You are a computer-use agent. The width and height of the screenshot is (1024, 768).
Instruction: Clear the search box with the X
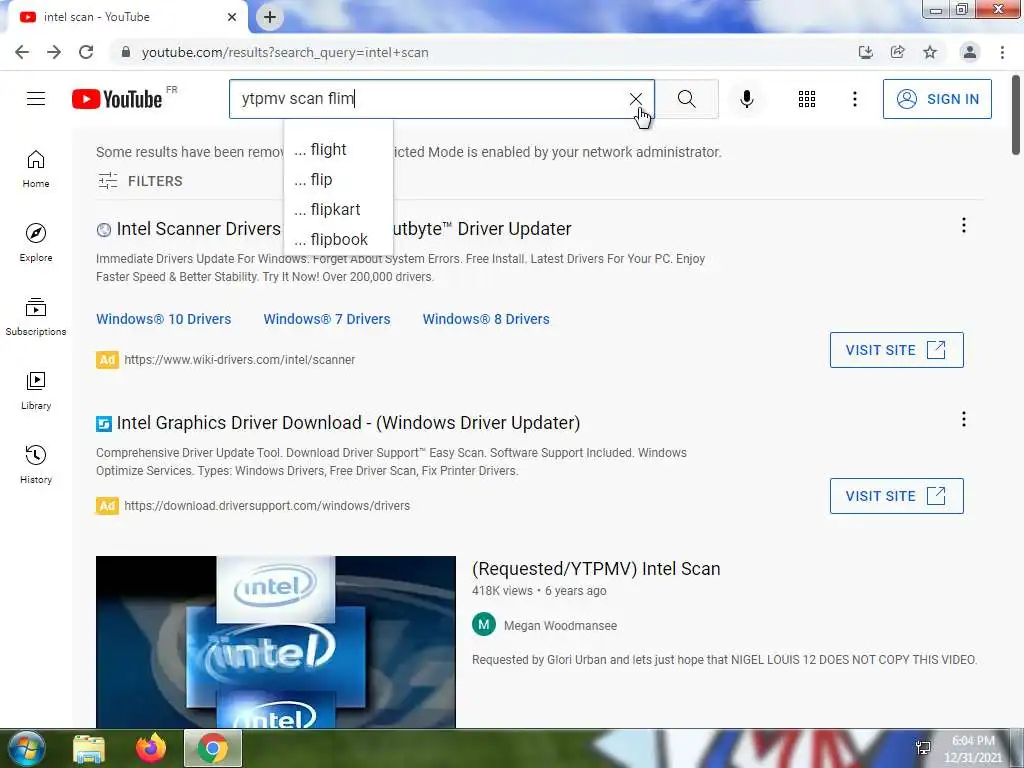635,99
